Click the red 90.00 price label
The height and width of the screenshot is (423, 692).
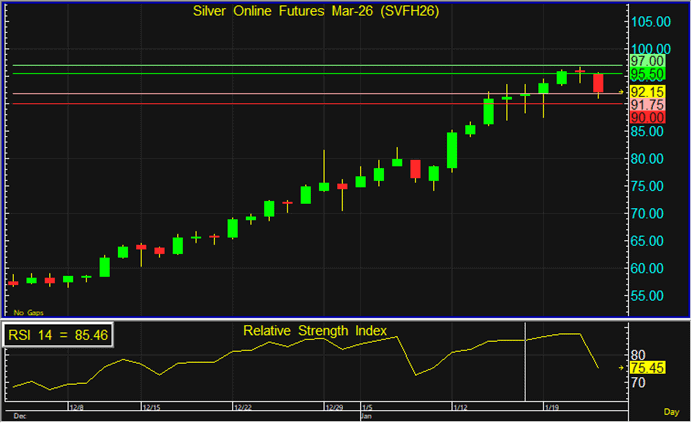[647, 117]
